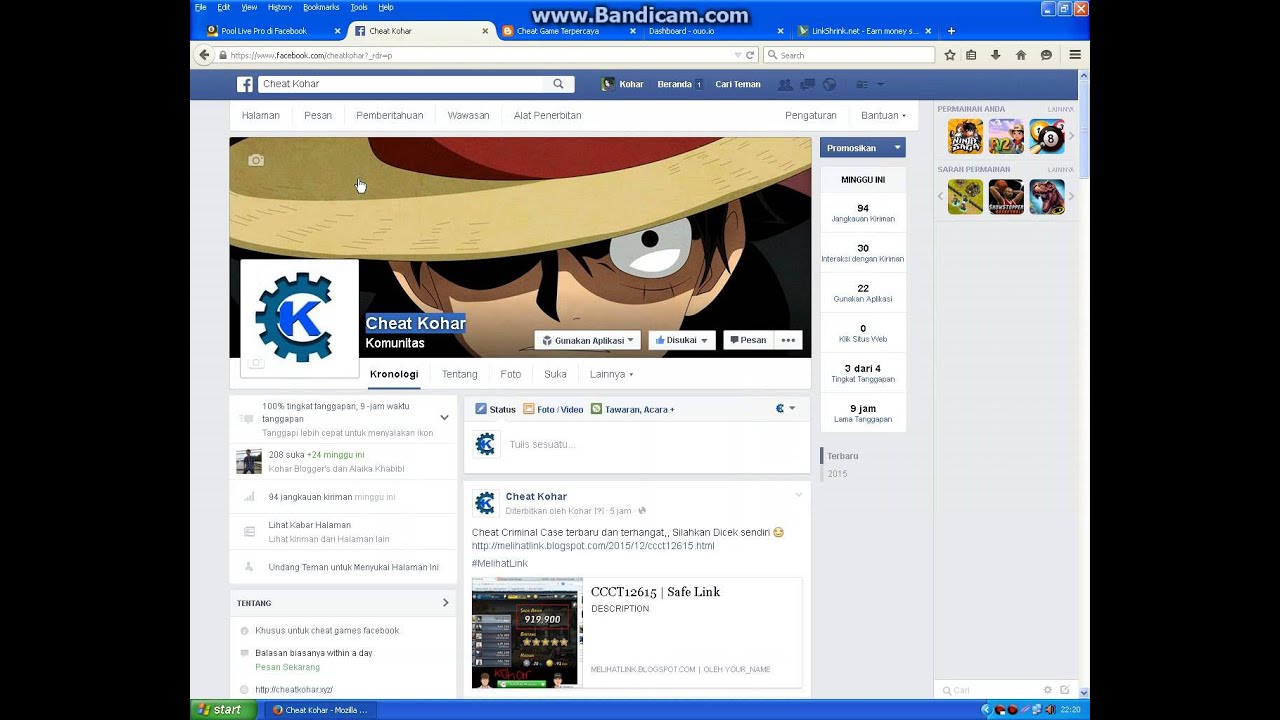Open the Bookmarks menu in Firefox
This screenshot has width=1280, height=720.
pos(321,7)
